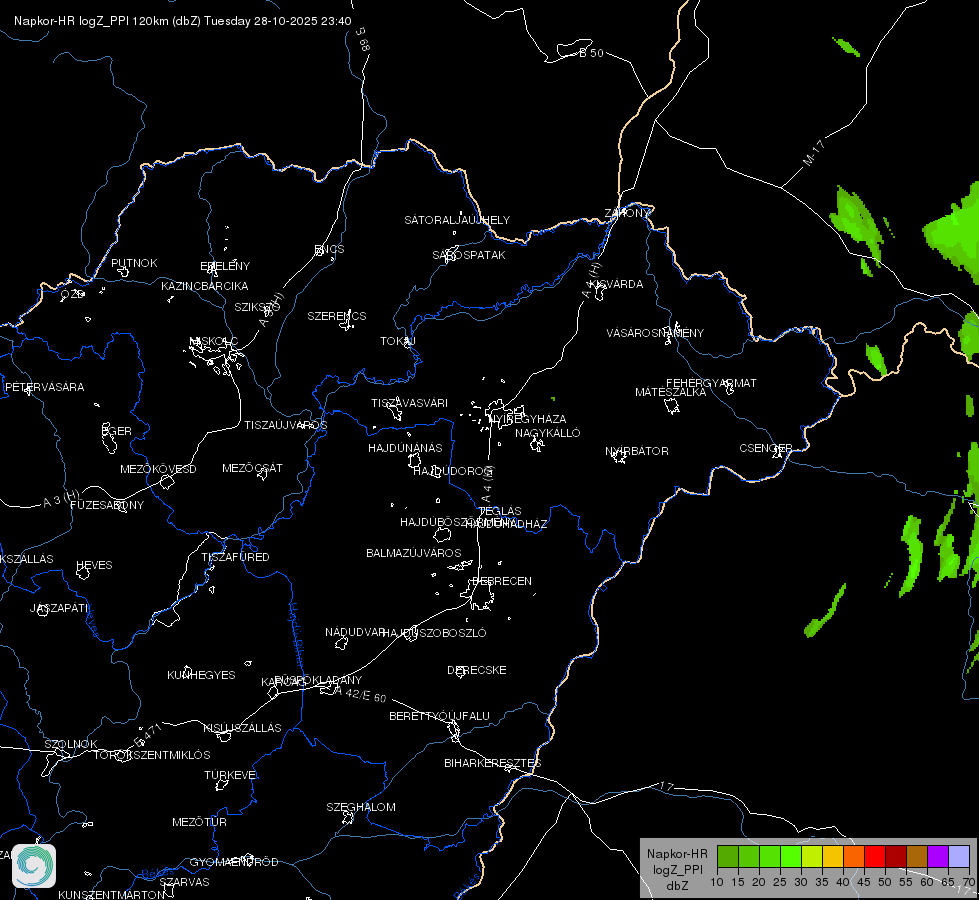Click the KISVÁRDA city label
This screenshot has height=900, width=979.
point(616,284)
